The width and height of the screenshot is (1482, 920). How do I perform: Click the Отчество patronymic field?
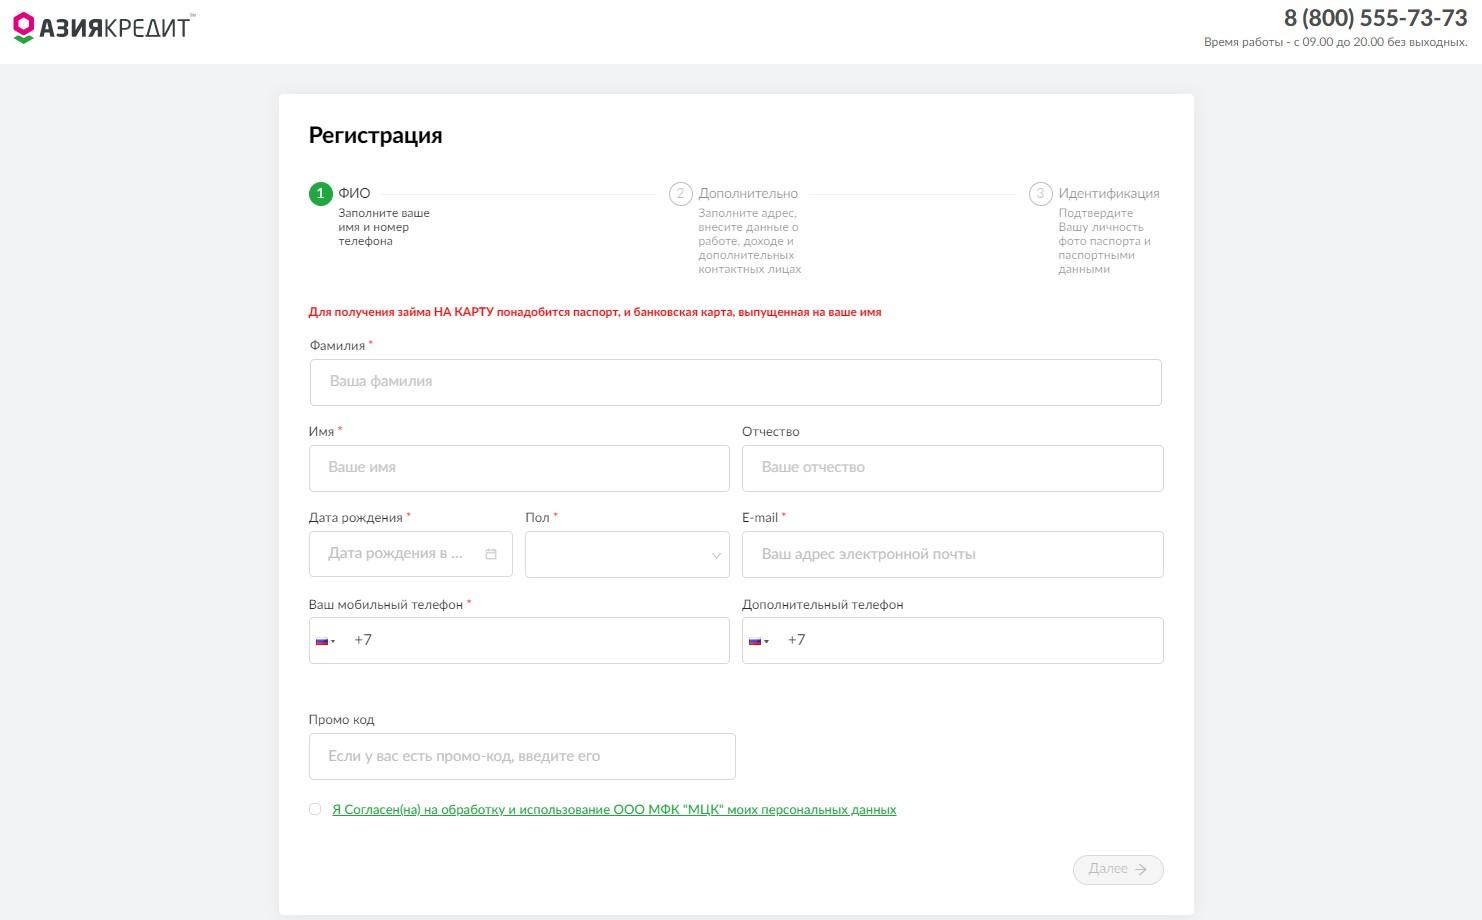(952, 468)
